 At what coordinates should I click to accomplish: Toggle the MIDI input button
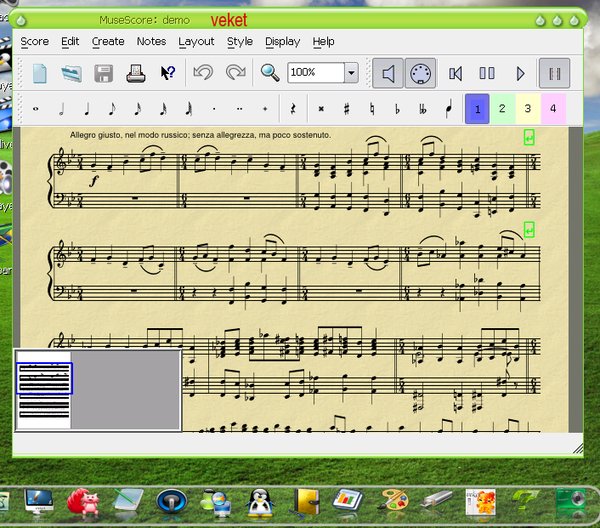[x=421, y=73]
